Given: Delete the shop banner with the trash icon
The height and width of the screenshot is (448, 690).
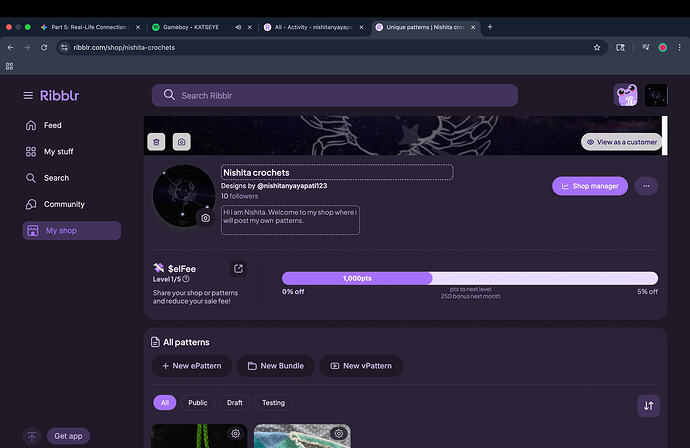Looking at the screenshot, I should (156, 142).
